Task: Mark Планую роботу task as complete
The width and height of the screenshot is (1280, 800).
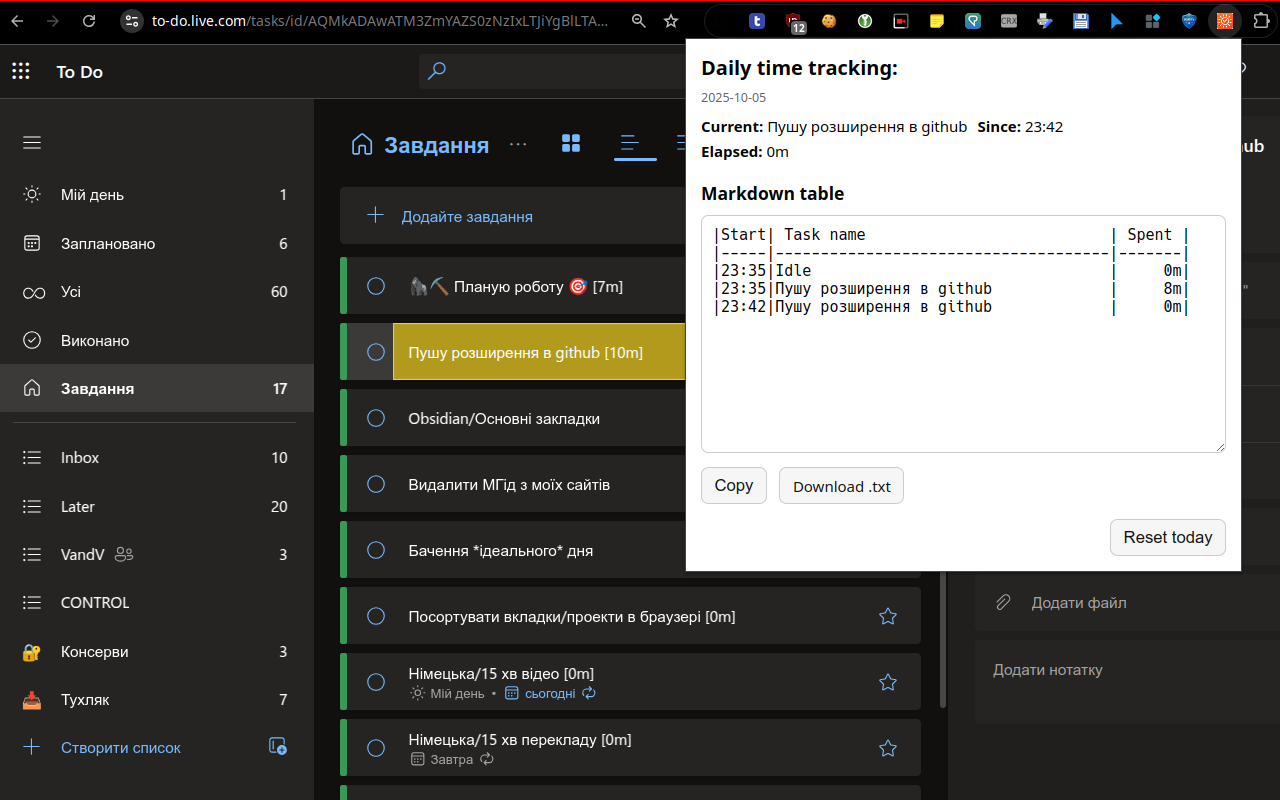Action: (376, 287)
